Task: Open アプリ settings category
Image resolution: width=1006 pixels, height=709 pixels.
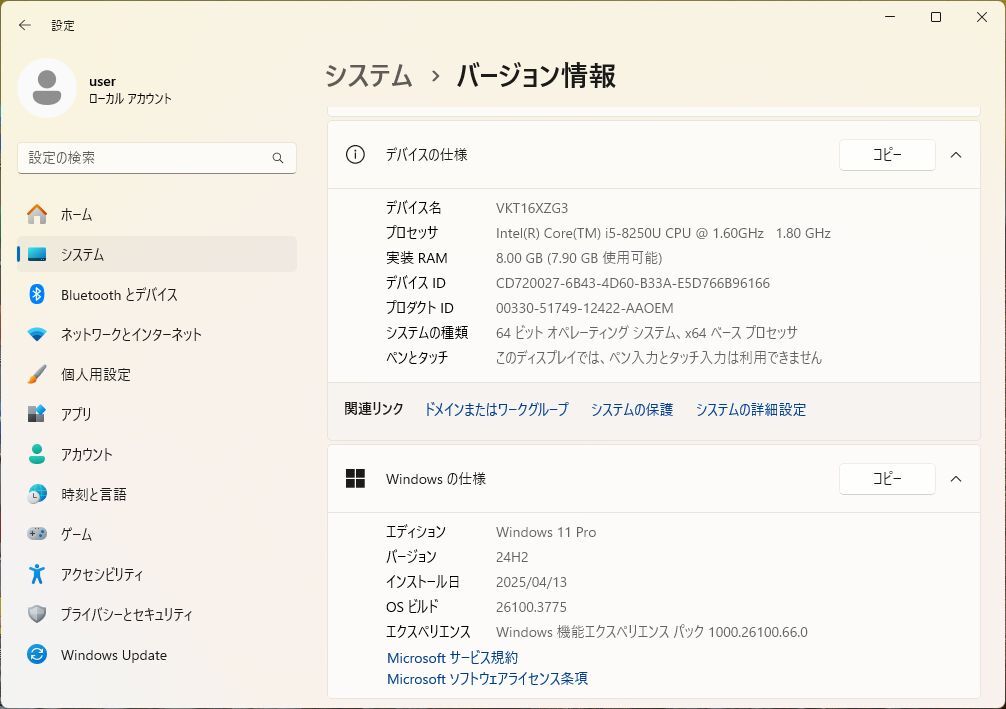Action: pos(157,414)
